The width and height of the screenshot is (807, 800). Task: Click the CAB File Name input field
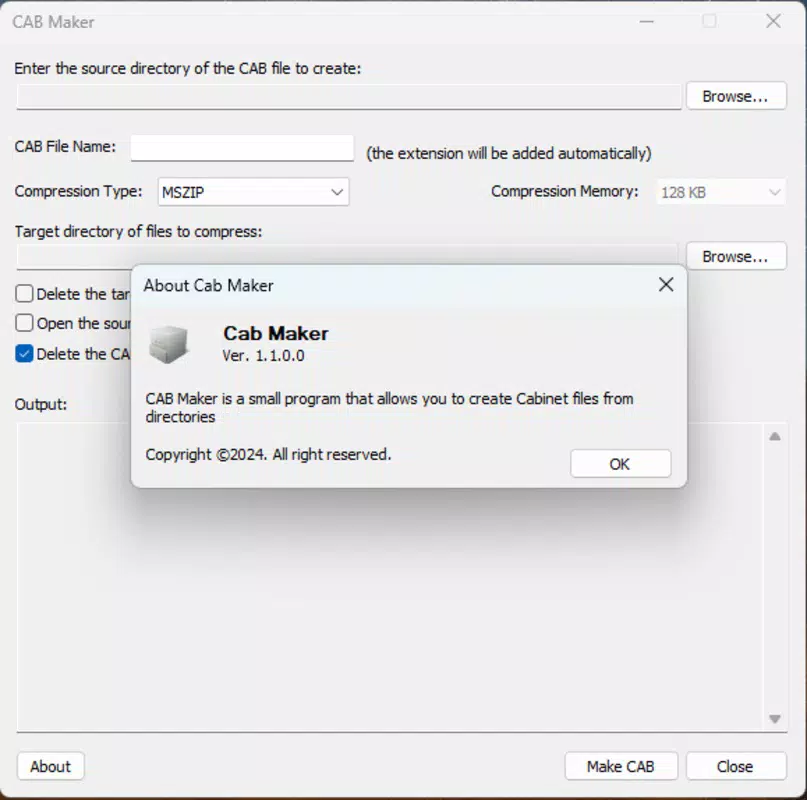point(242,148)
